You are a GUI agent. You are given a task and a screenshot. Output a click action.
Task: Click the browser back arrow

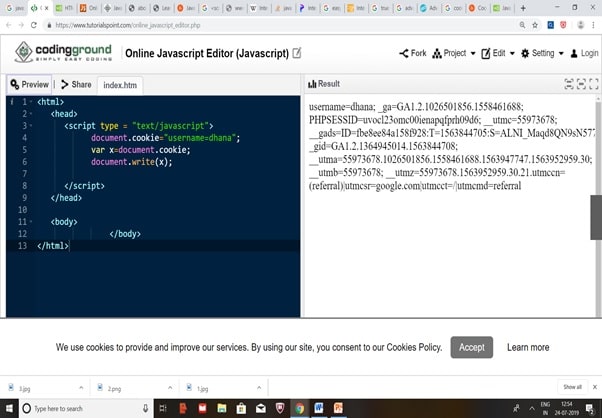pos(8,25)
